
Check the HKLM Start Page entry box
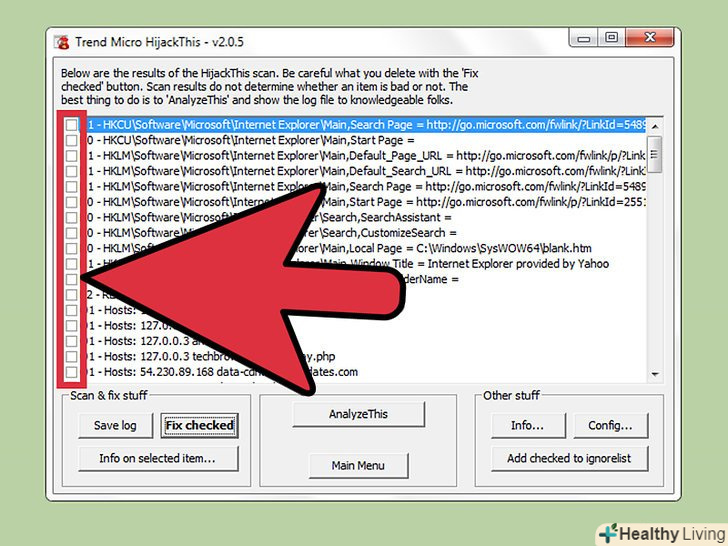click(x=71, y=202)
